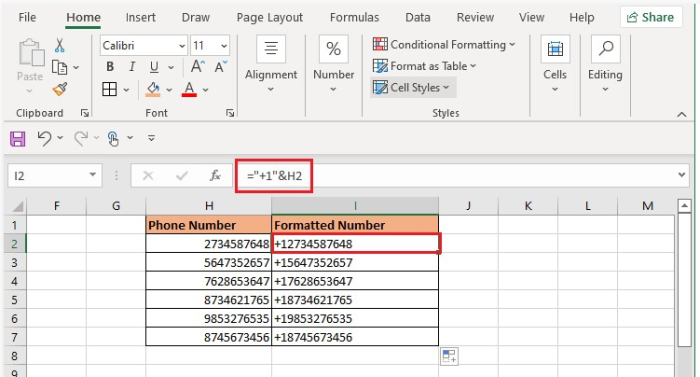
Task: Open the Page Layout tab
Action: pos(270,17)
